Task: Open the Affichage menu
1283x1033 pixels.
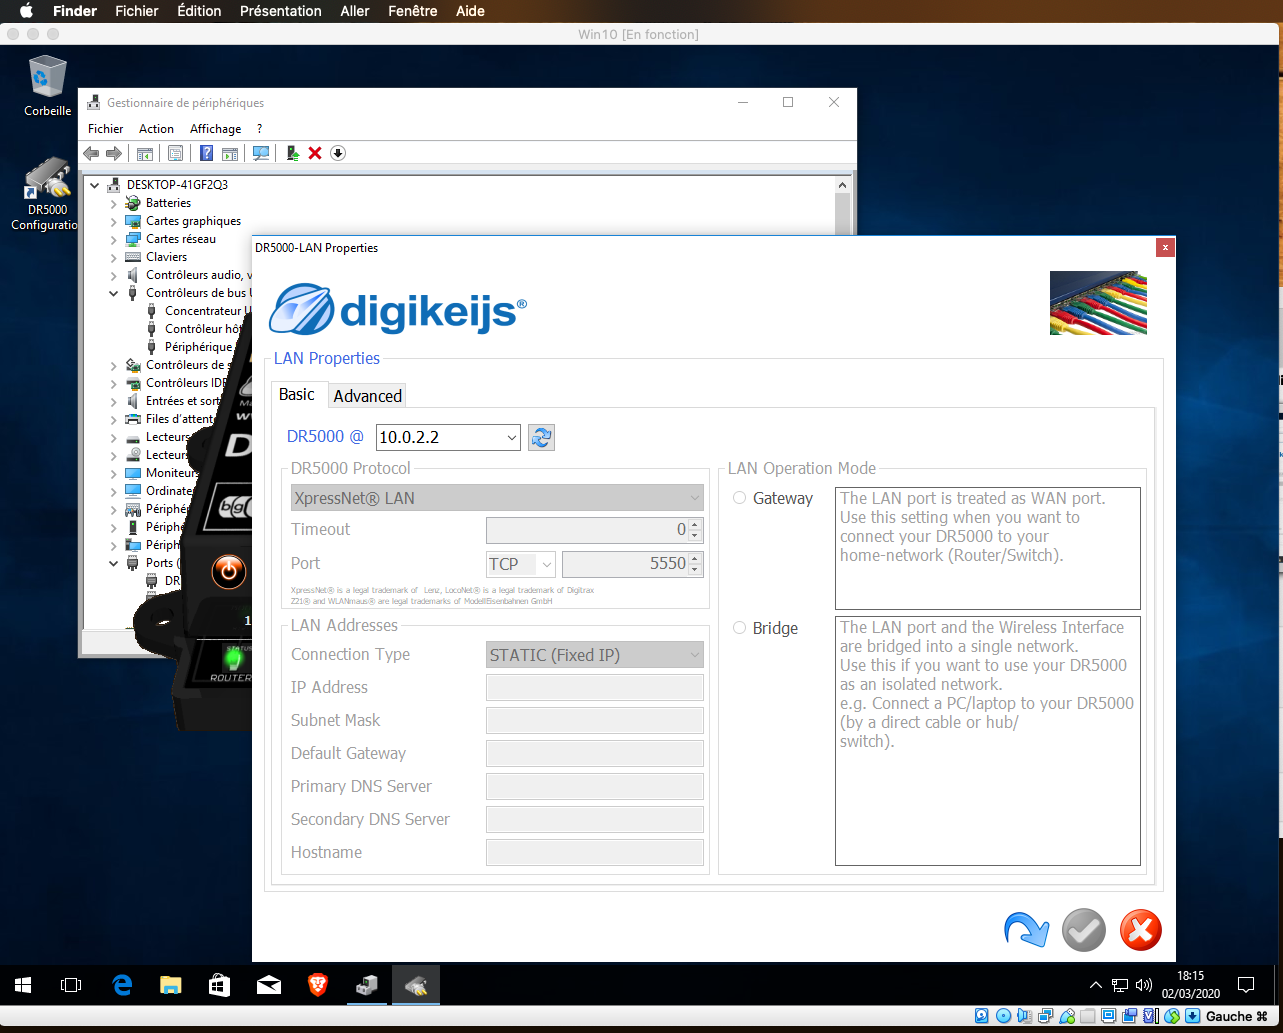Action: pyautogui.click(x=216, y=129)
